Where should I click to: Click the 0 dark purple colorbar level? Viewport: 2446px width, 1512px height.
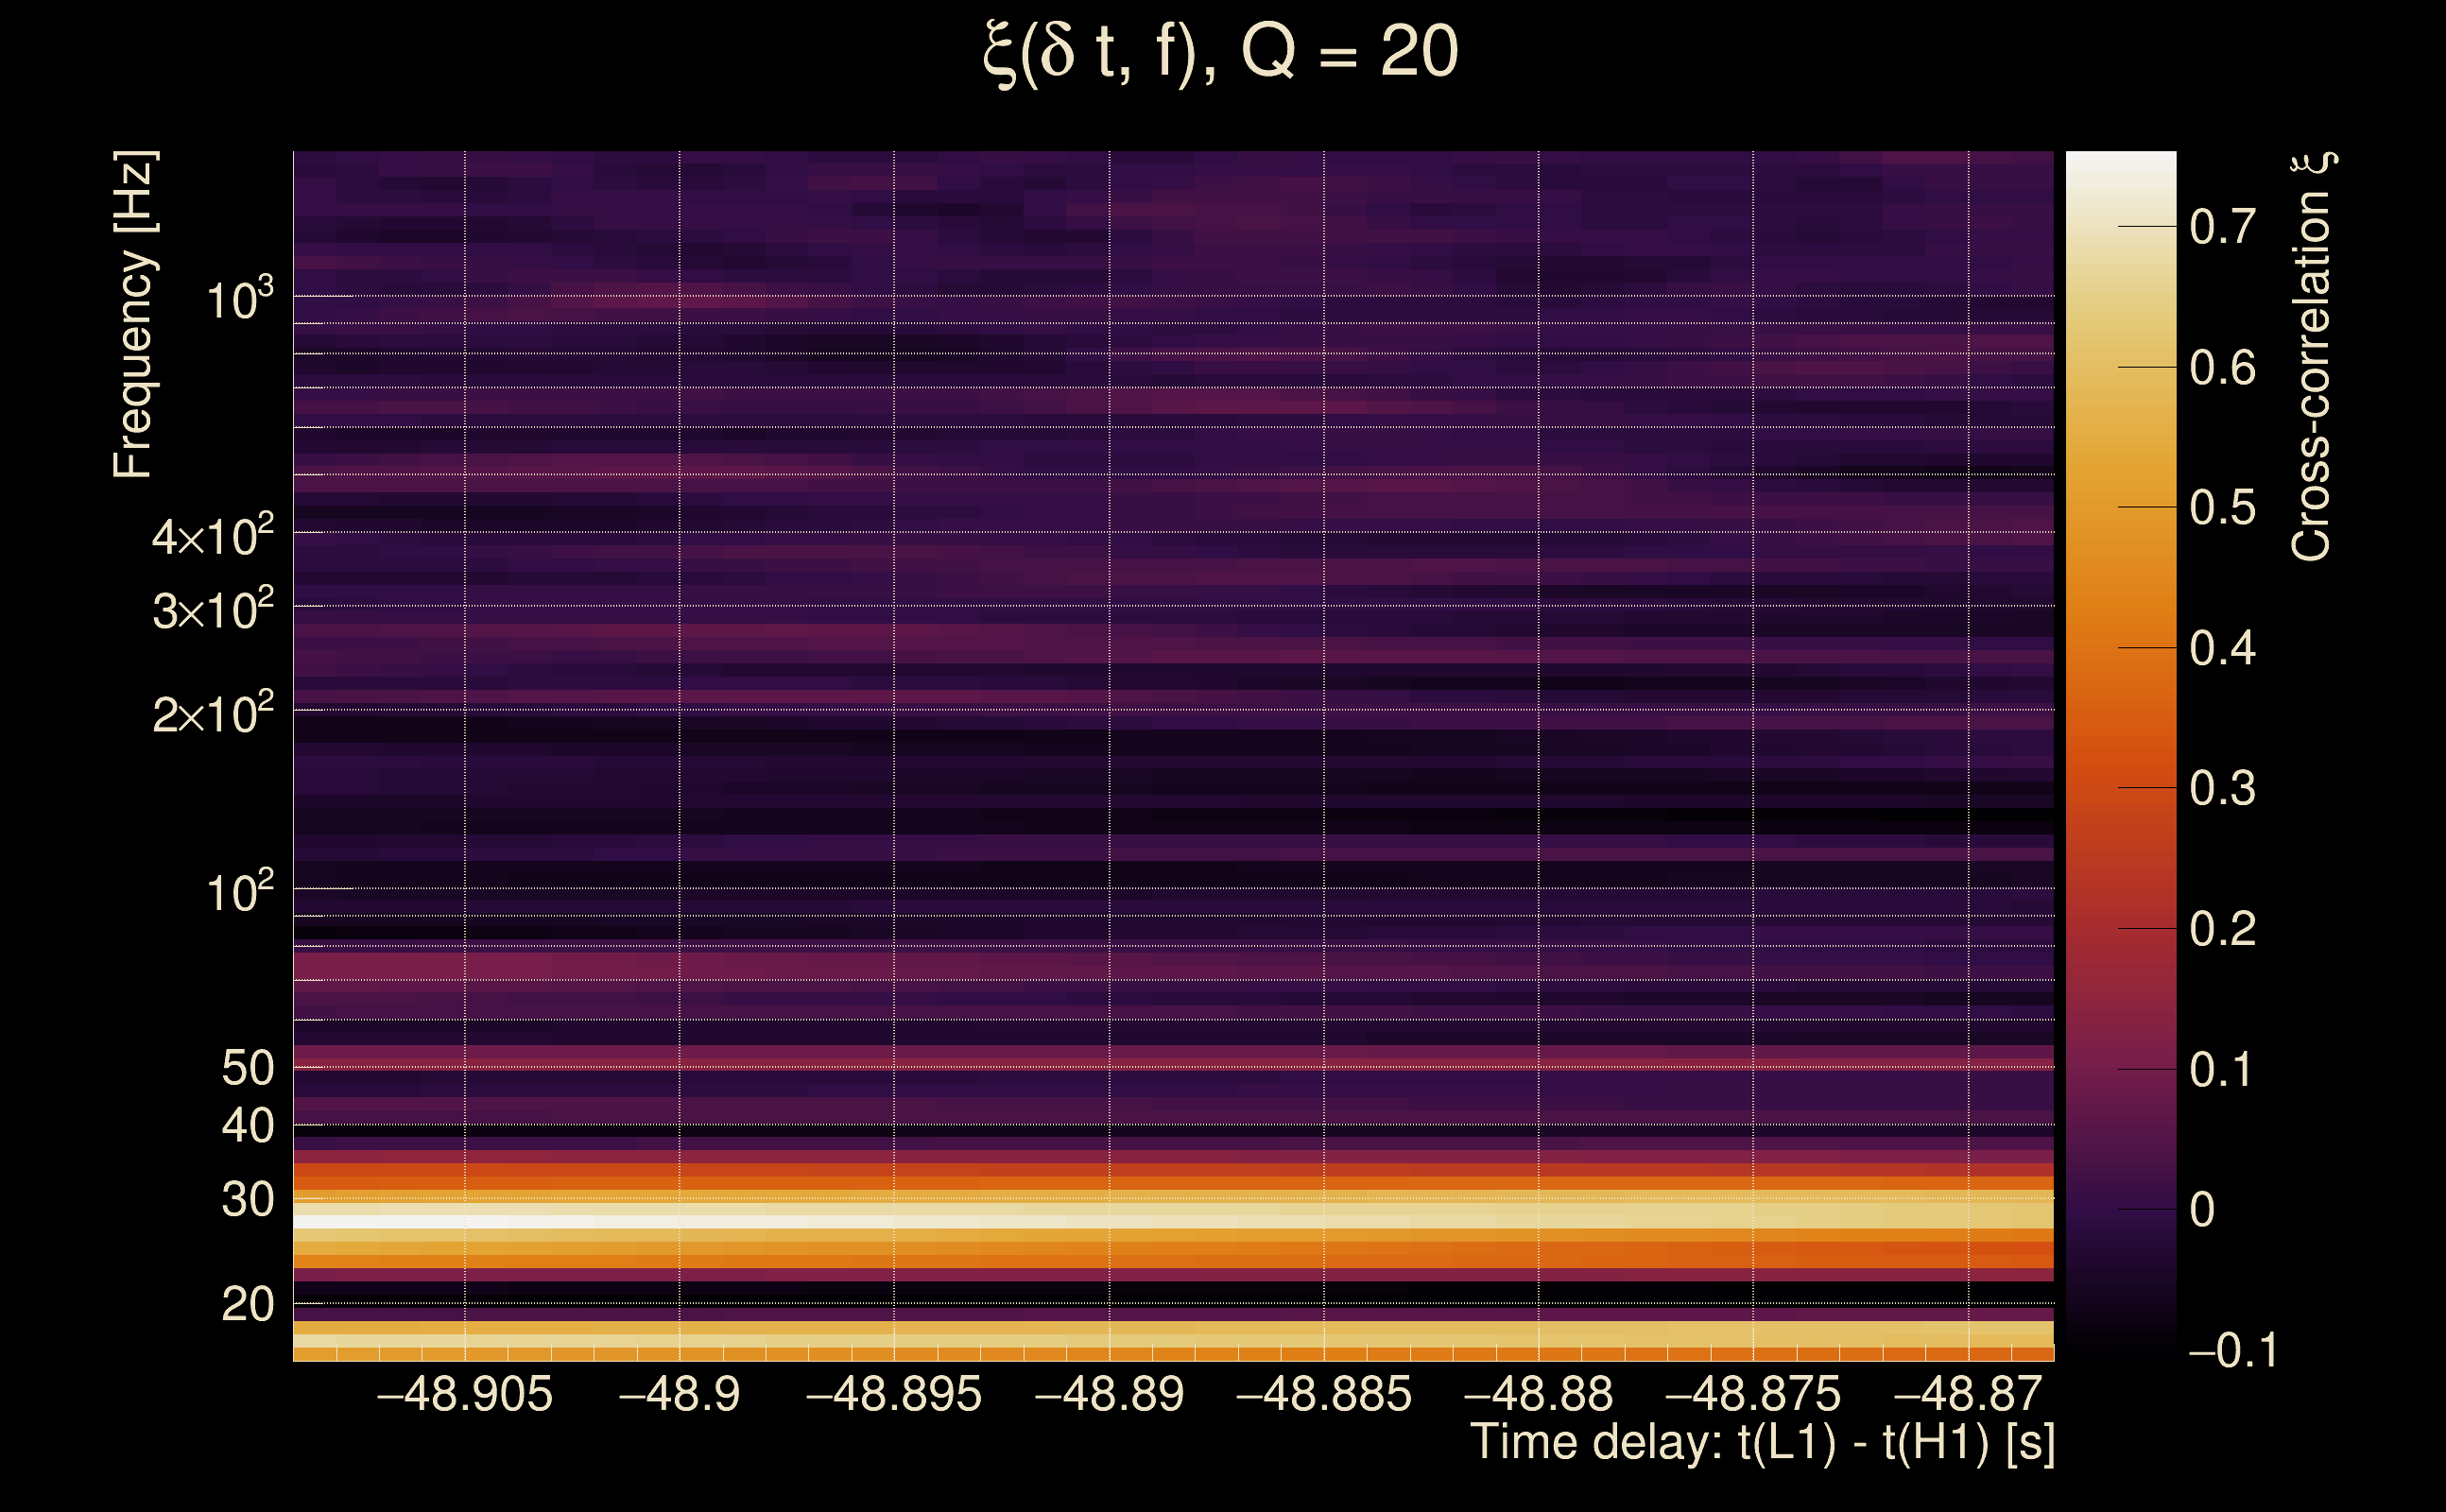point(2120,1209)
